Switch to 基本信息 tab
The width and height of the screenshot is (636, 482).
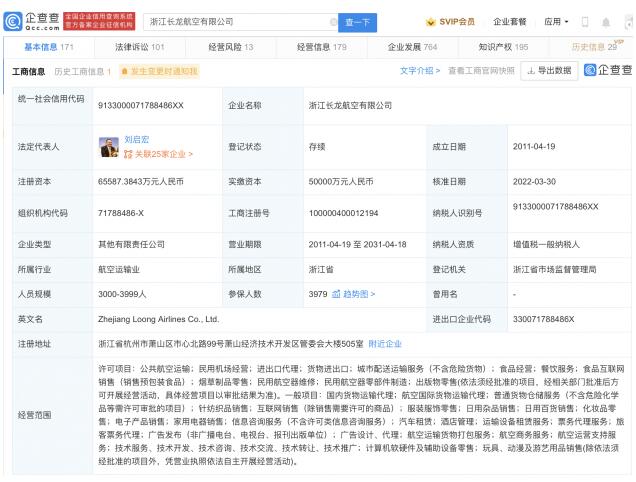coord(49,47)
